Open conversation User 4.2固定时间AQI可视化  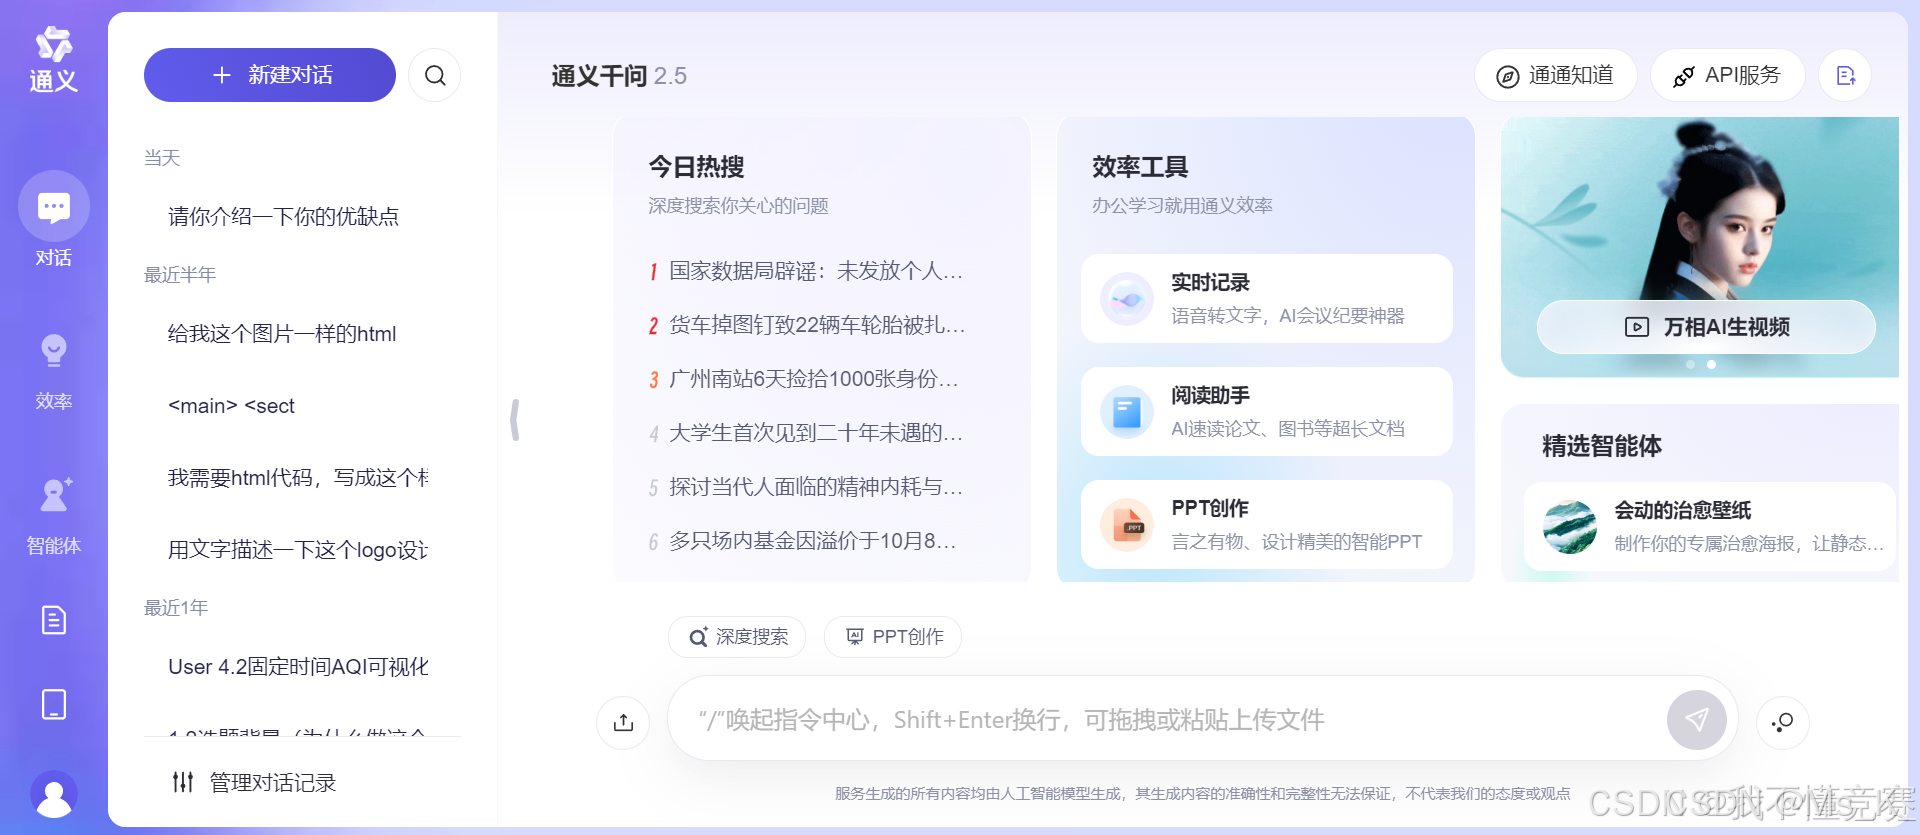pos(298,667)
